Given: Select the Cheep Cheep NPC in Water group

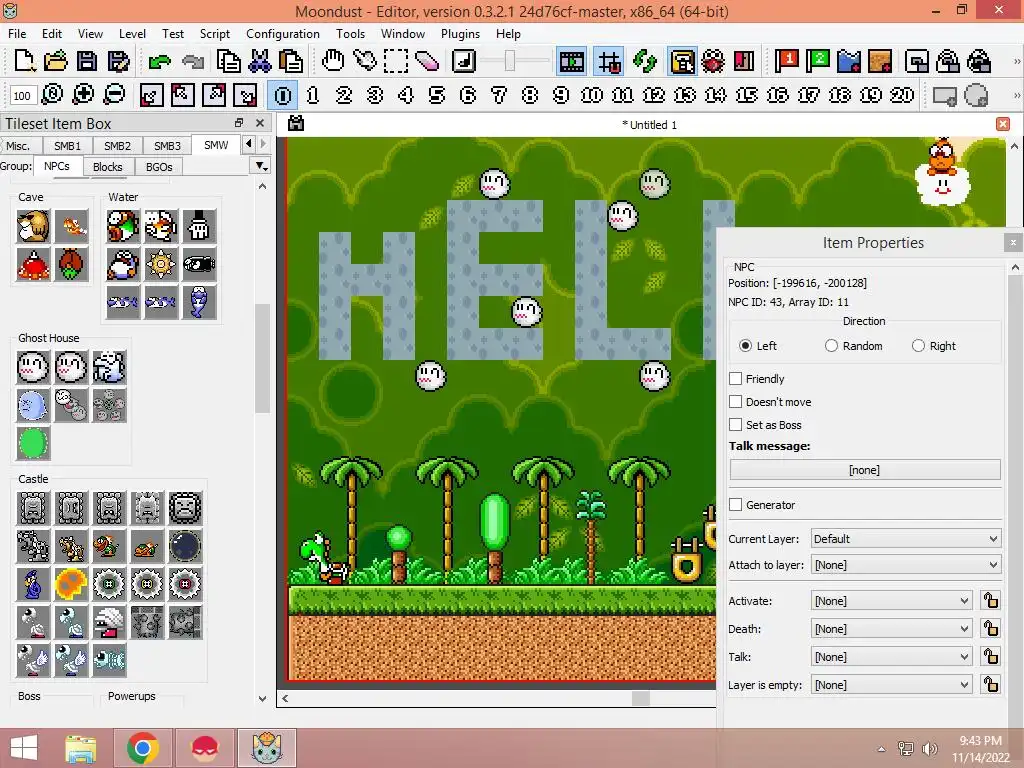Looking at the screenshot, I should coord(161,226).
